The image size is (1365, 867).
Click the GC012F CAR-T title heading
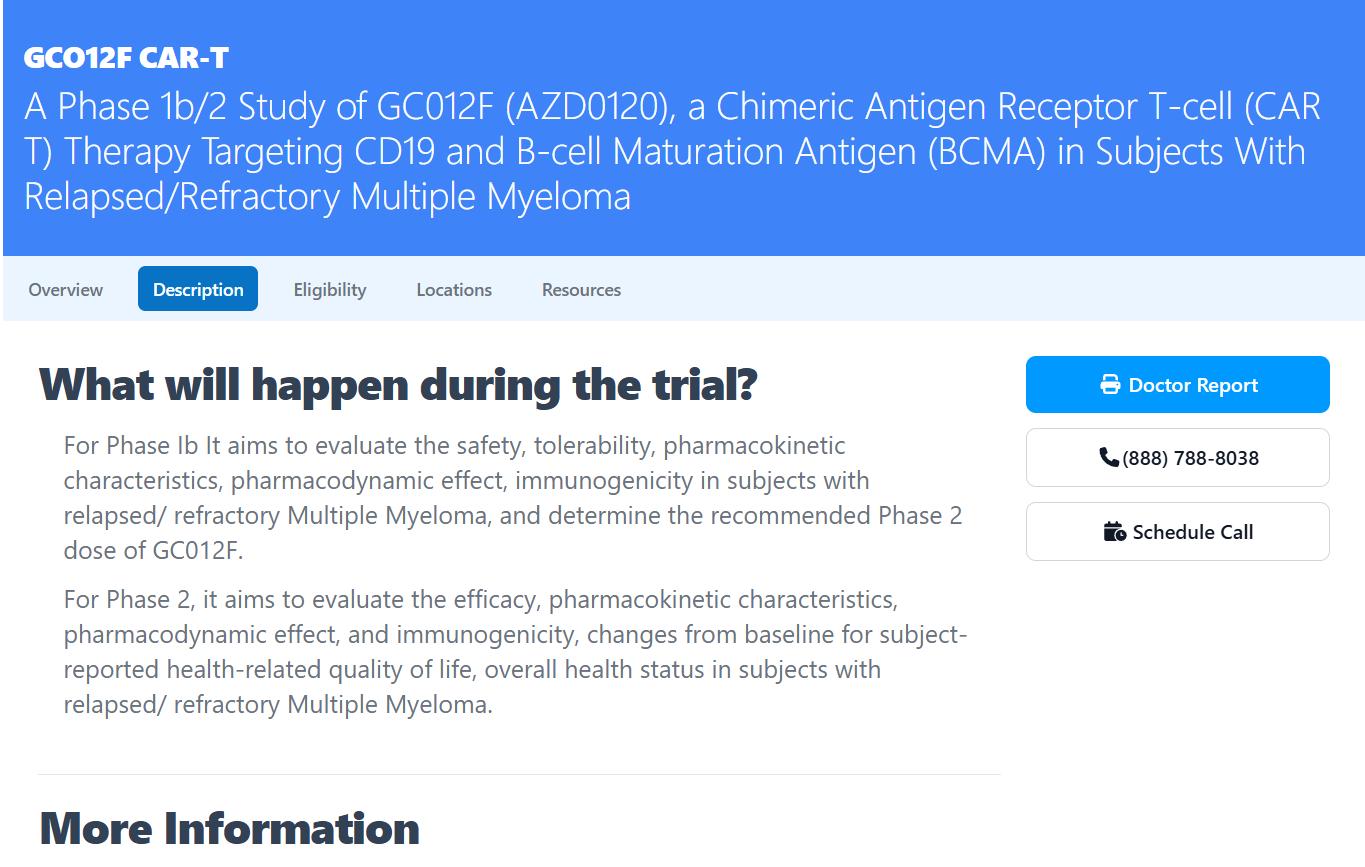(x=126, y=58)
